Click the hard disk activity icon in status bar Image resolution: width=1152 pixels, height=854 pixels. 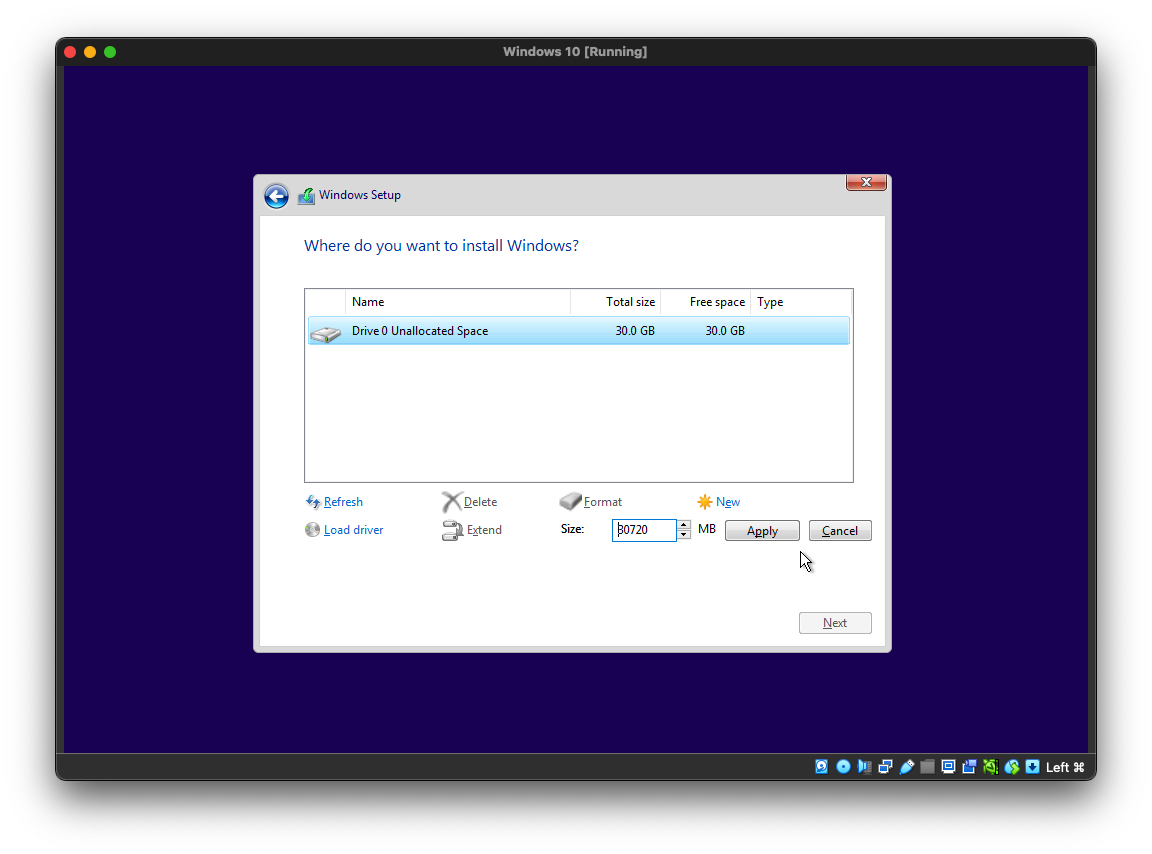pyautogui.click(x=822, y=767)
